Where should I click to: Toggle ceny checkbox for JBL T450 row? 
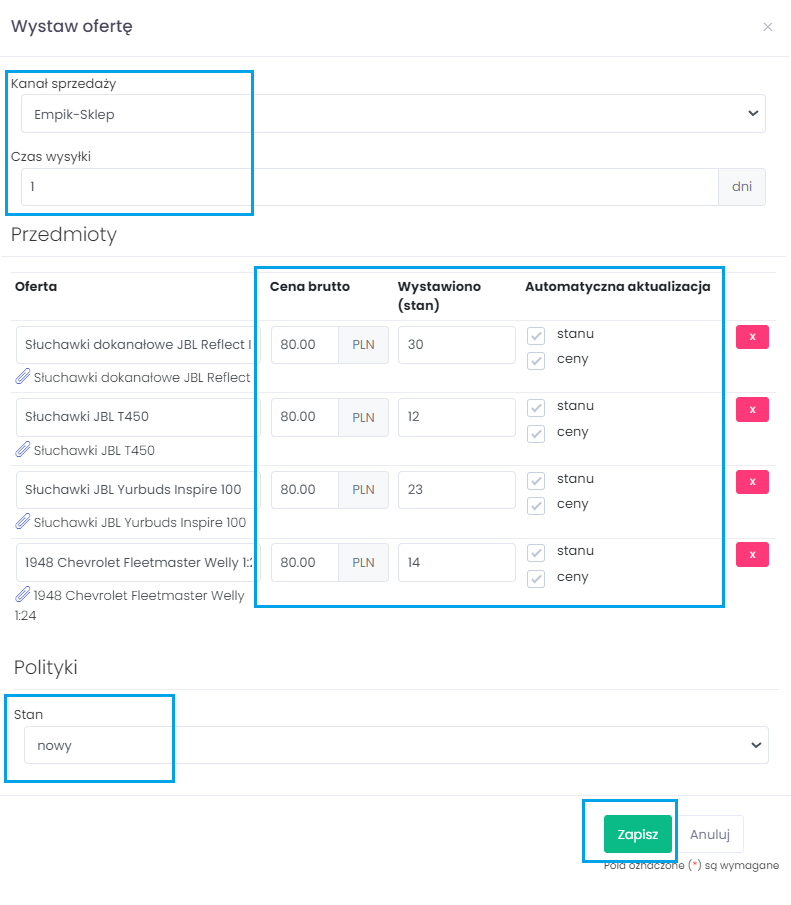click(536, 433)
